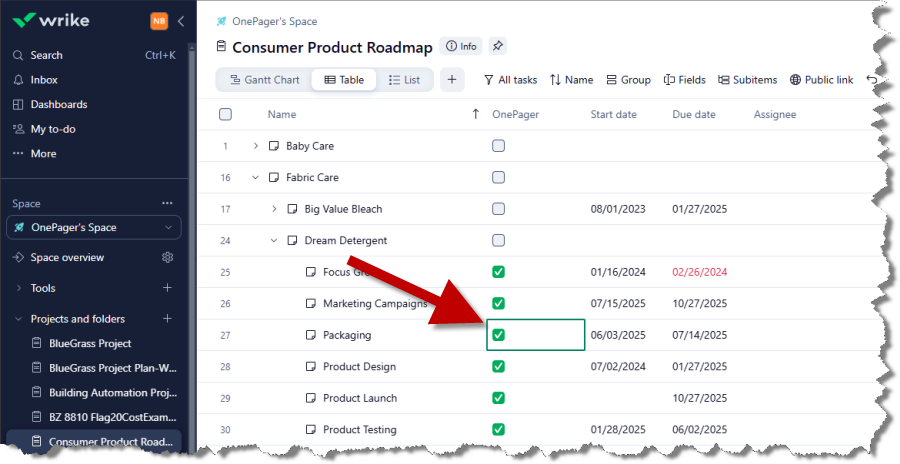
Task: Click the Assignee column header
Action: point(775,114)
